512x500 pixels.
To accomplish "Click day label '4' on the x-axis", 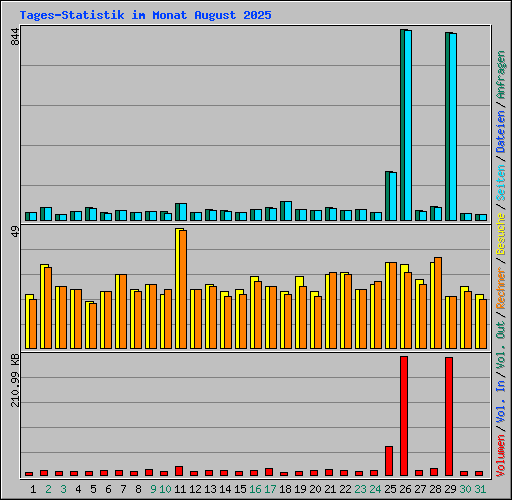I will point(78,489).
